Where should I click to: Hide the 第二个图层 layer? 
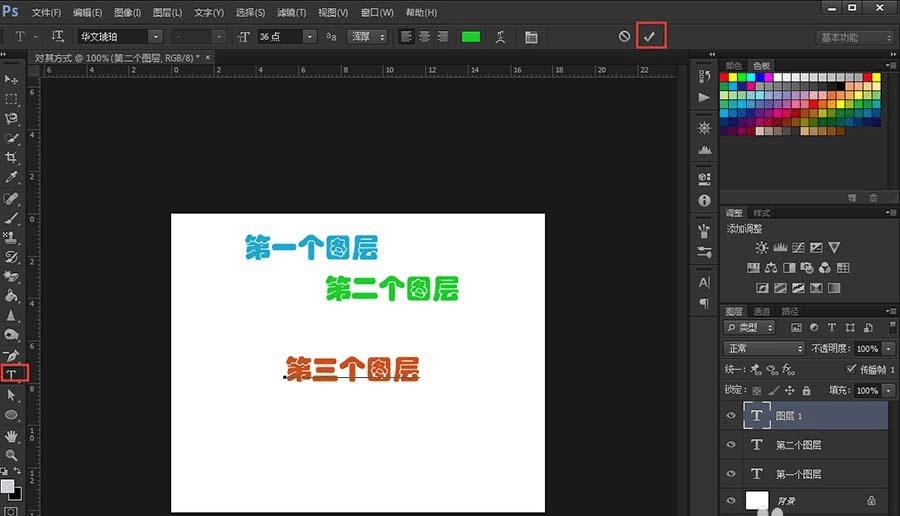pos(731,445)
